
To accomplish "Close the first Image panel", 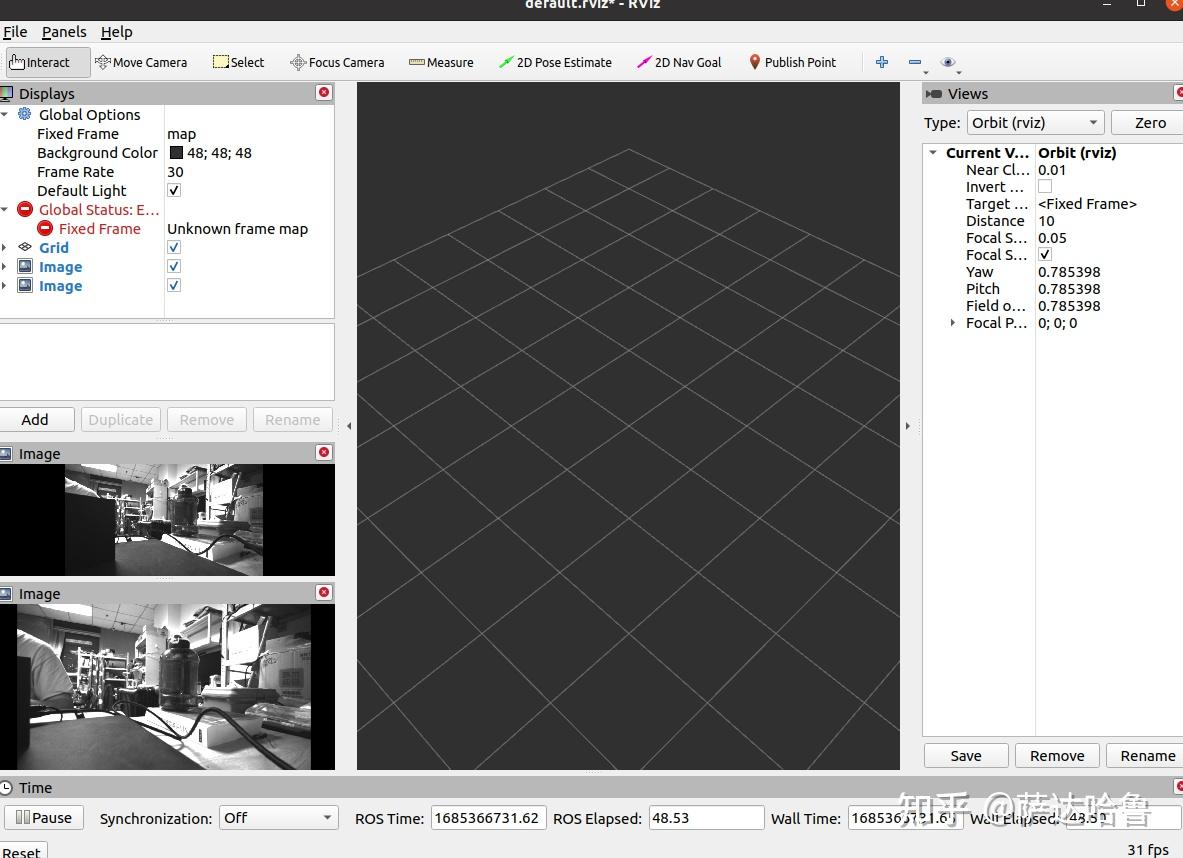I will point(324,452).
